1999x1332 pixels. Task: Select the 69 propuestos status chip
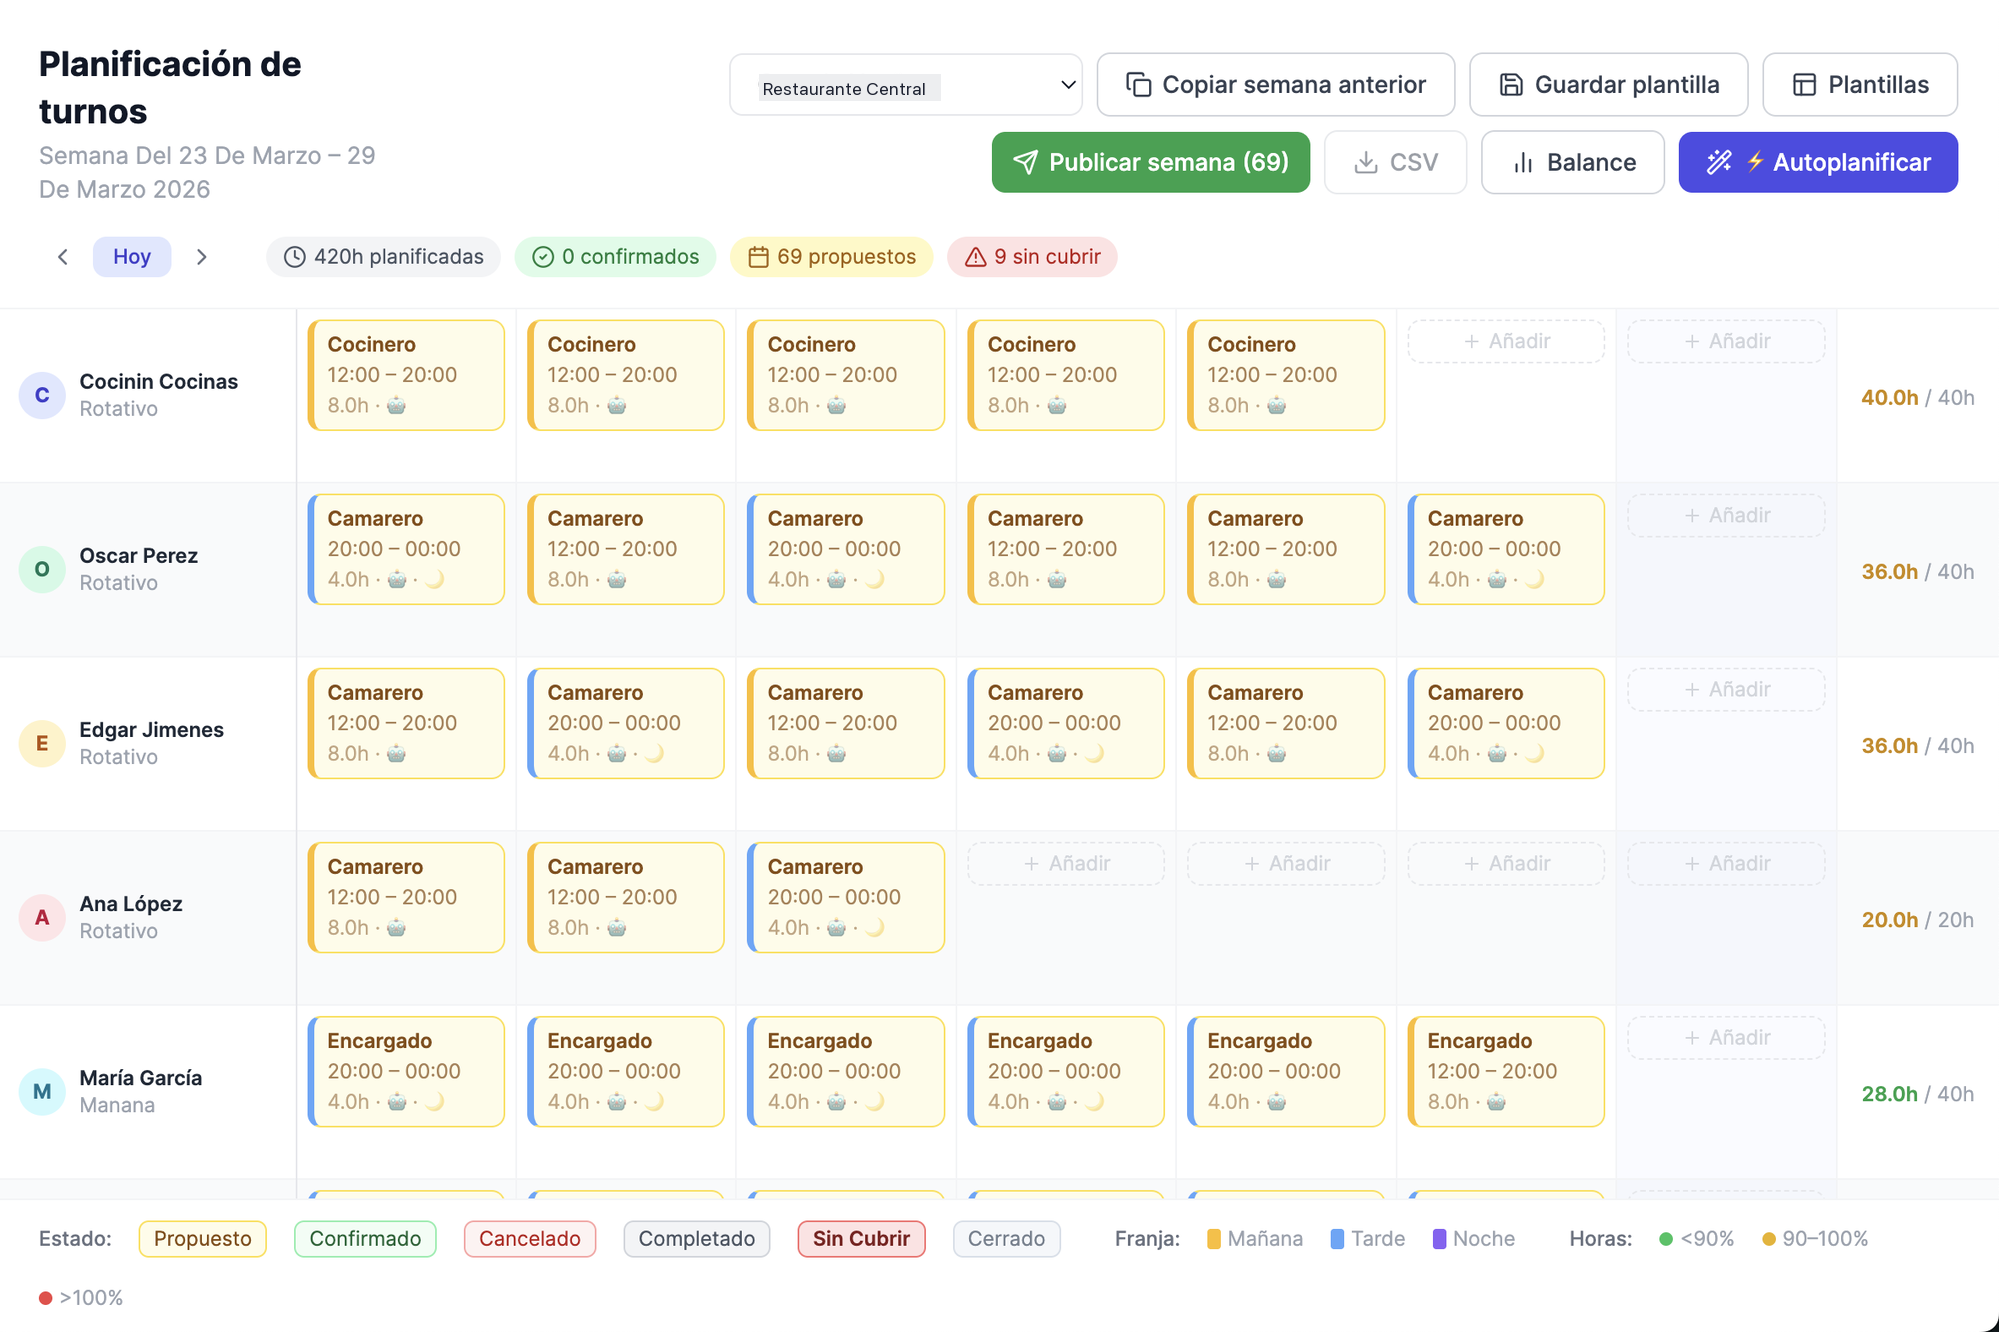(x=831, y=257)
